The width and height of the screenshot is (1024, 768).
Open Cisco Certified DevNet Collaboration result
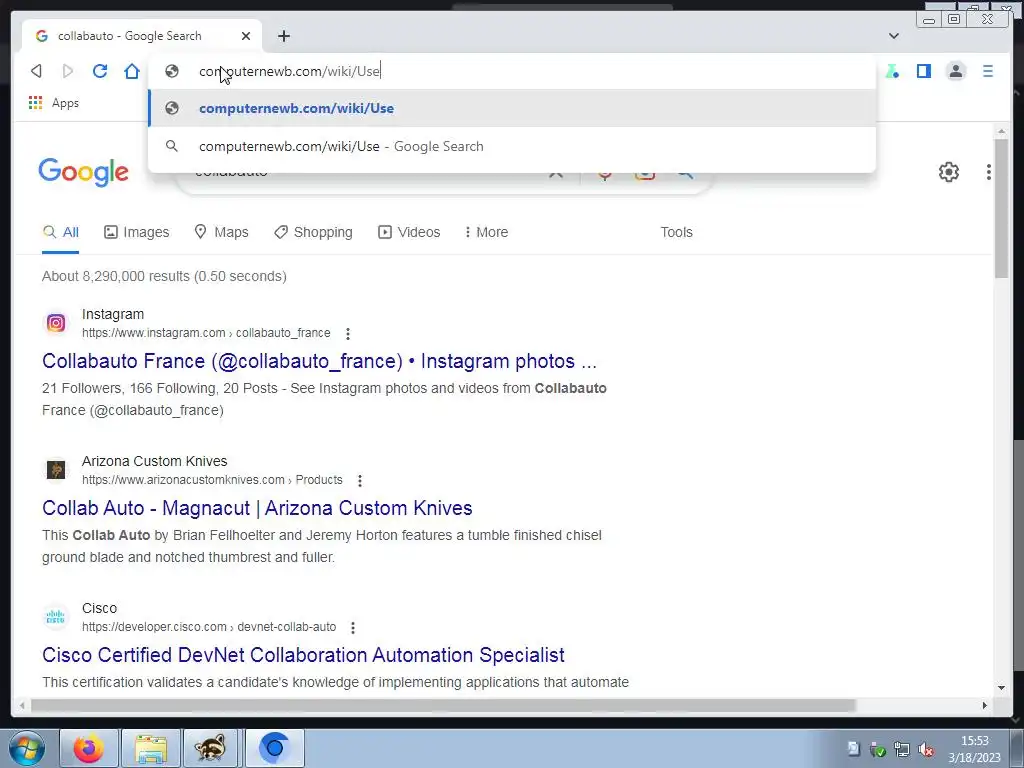click(x=303, y=655)
